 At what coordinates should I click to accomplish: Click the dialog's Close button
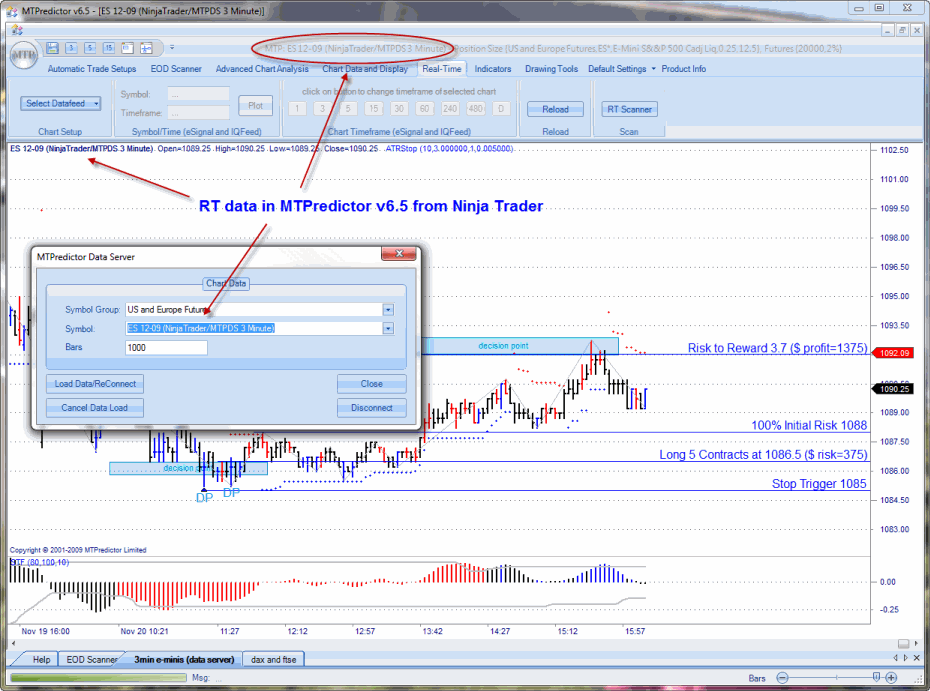coord(372,384)
